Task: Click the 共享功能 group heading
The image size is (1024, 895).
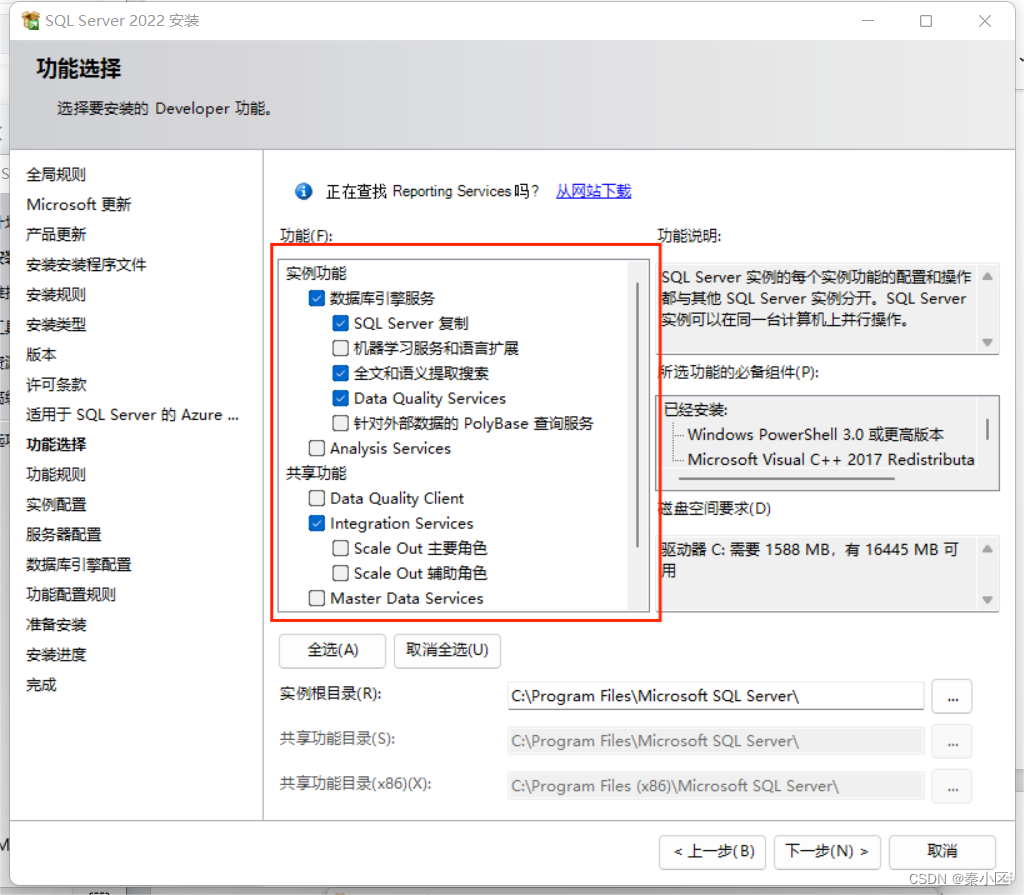Action: pos(316,474)
